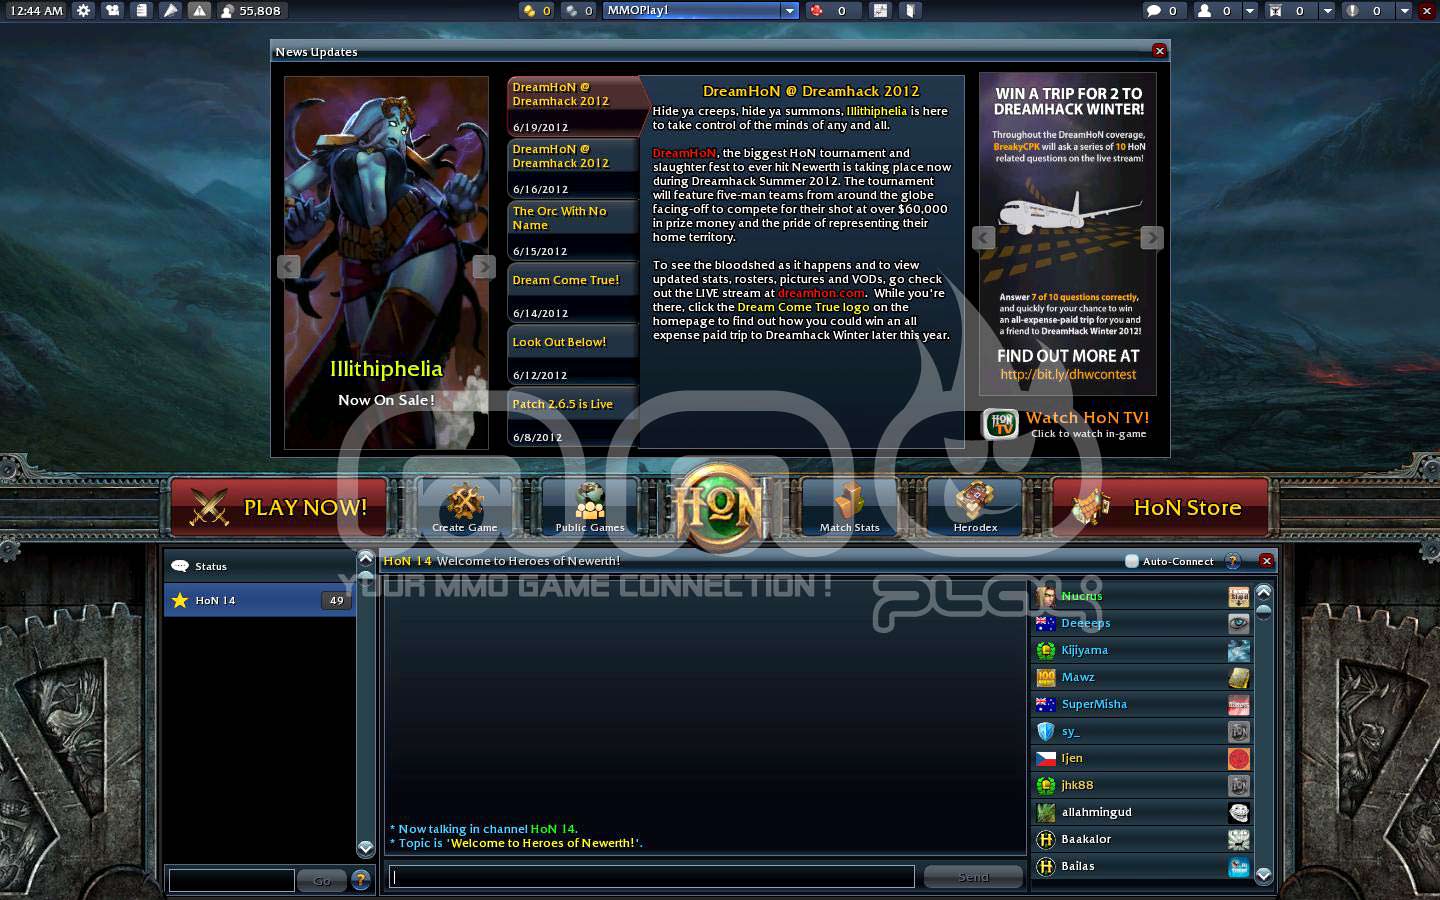Open the http://bit.ly/dhwcontest link
Screen dimensions: 1440x900
pyautogui.click(x=1068, y=374)
